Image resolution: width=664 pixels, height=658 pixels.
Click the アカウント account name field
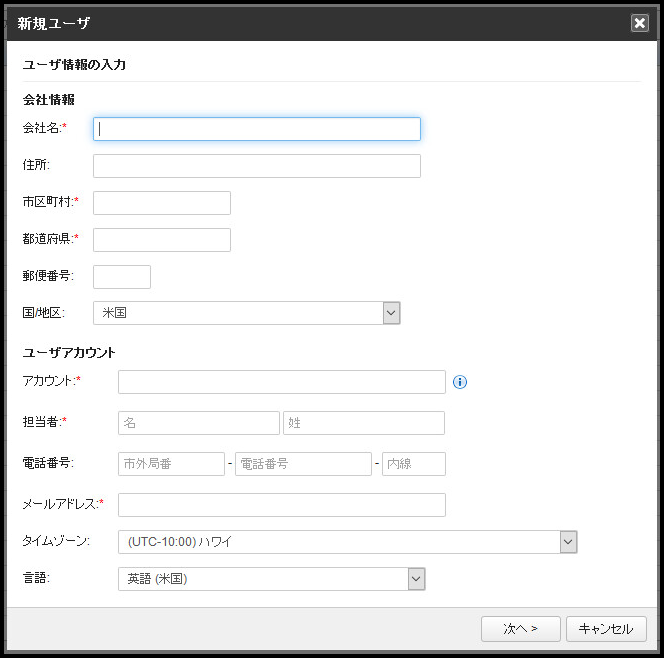[281, 382]
